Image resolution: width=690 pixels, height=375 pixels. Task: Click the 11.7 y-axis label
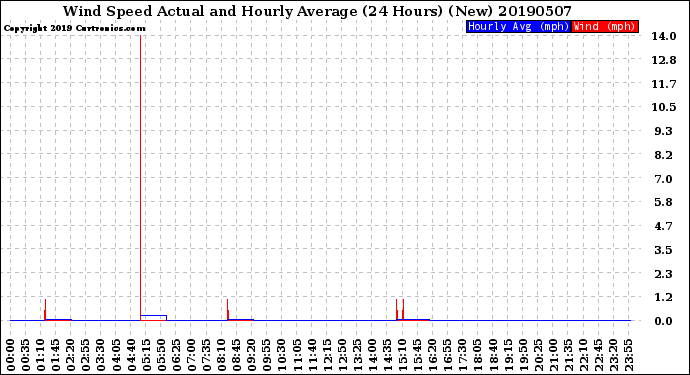[x=664, y=84]
